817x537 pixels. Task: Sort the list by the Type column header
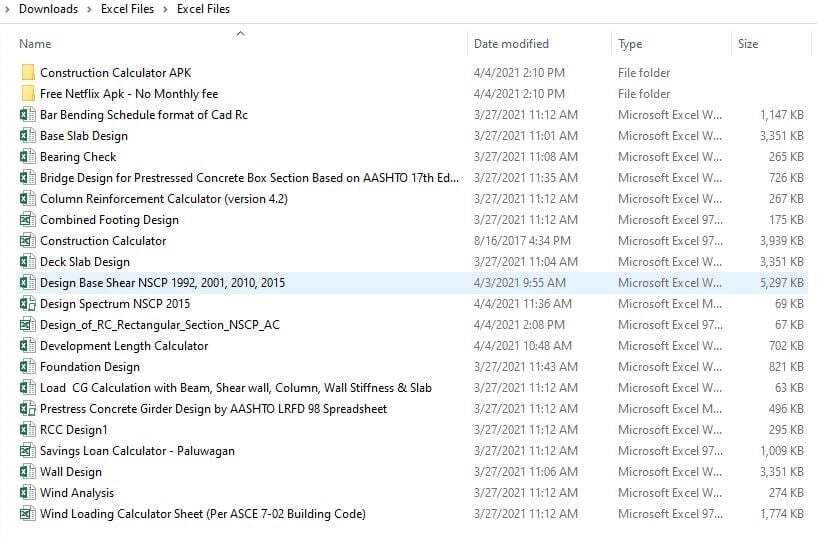pyautogui.click(x=630, y=44)
